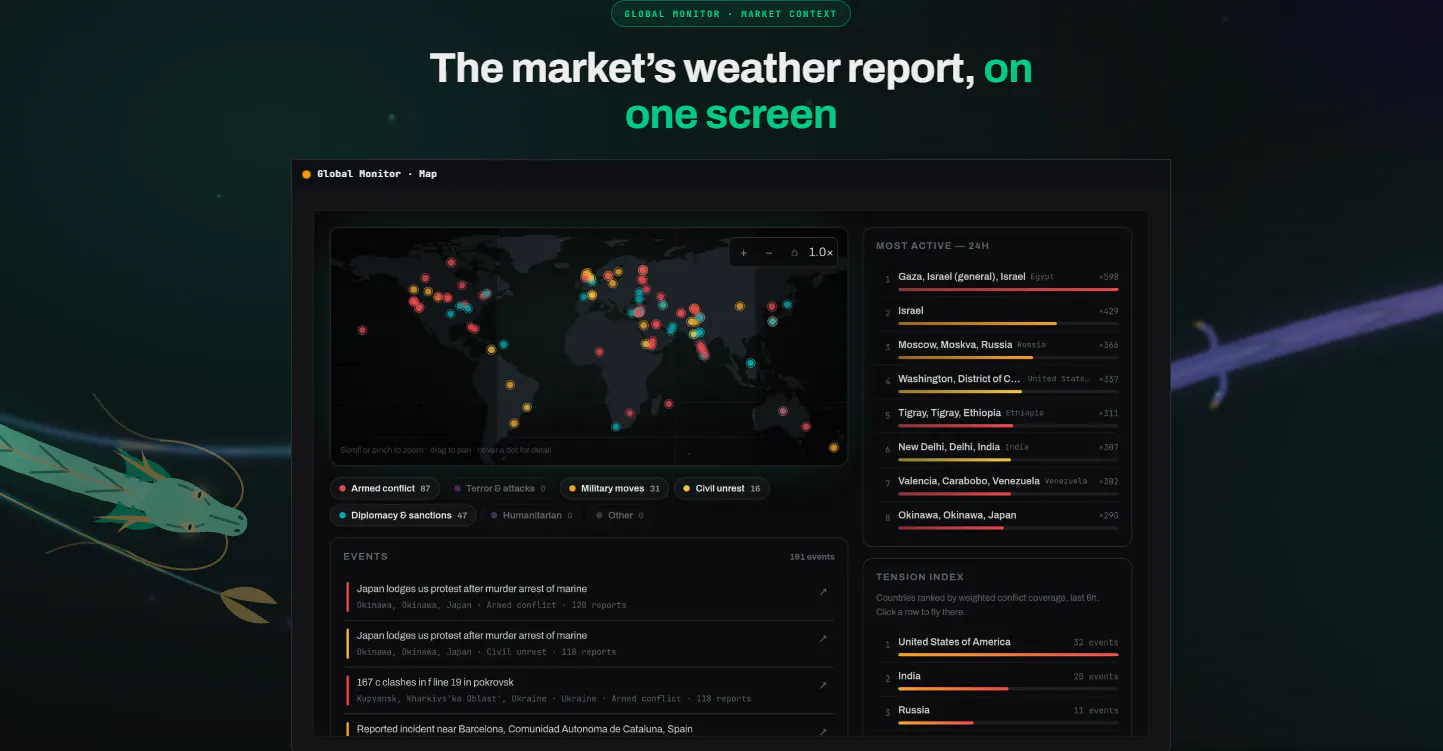Viewport: 1443px width, 751px height.
Task: Select the pink dot in central Australia
Action: click(783, 411)
